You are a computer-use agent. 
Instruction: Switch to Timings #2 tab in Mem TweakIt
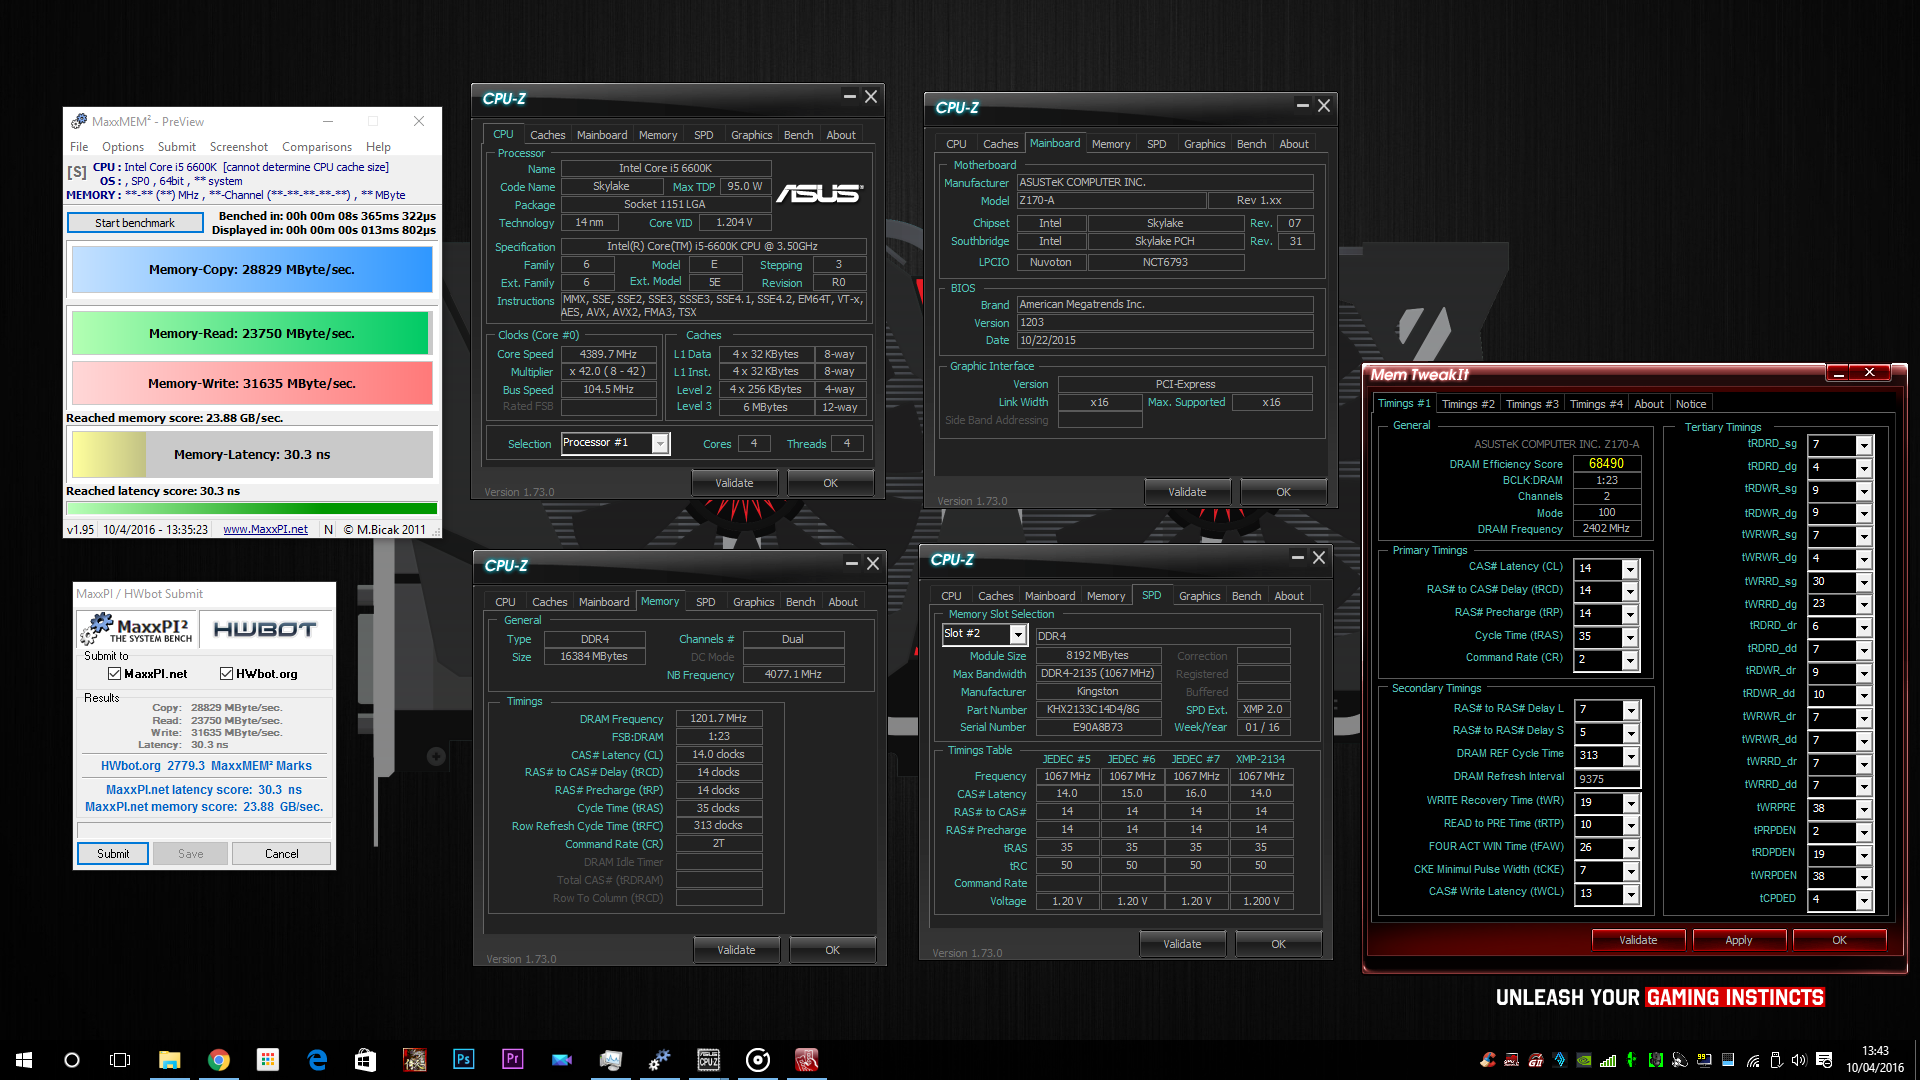(x=1468, y=404)
